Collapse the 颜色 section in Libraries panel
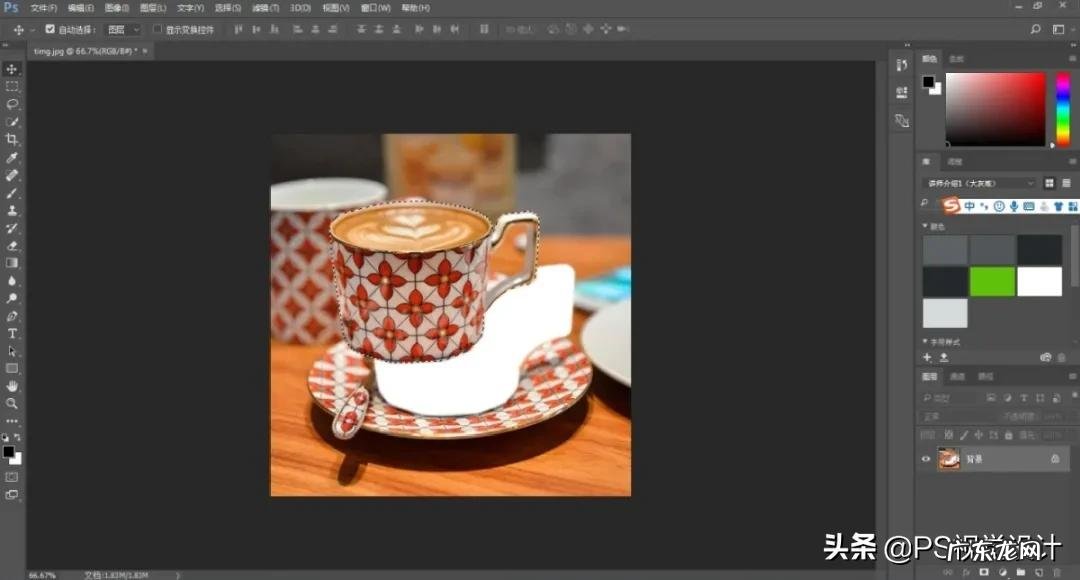 pos(925,226)
